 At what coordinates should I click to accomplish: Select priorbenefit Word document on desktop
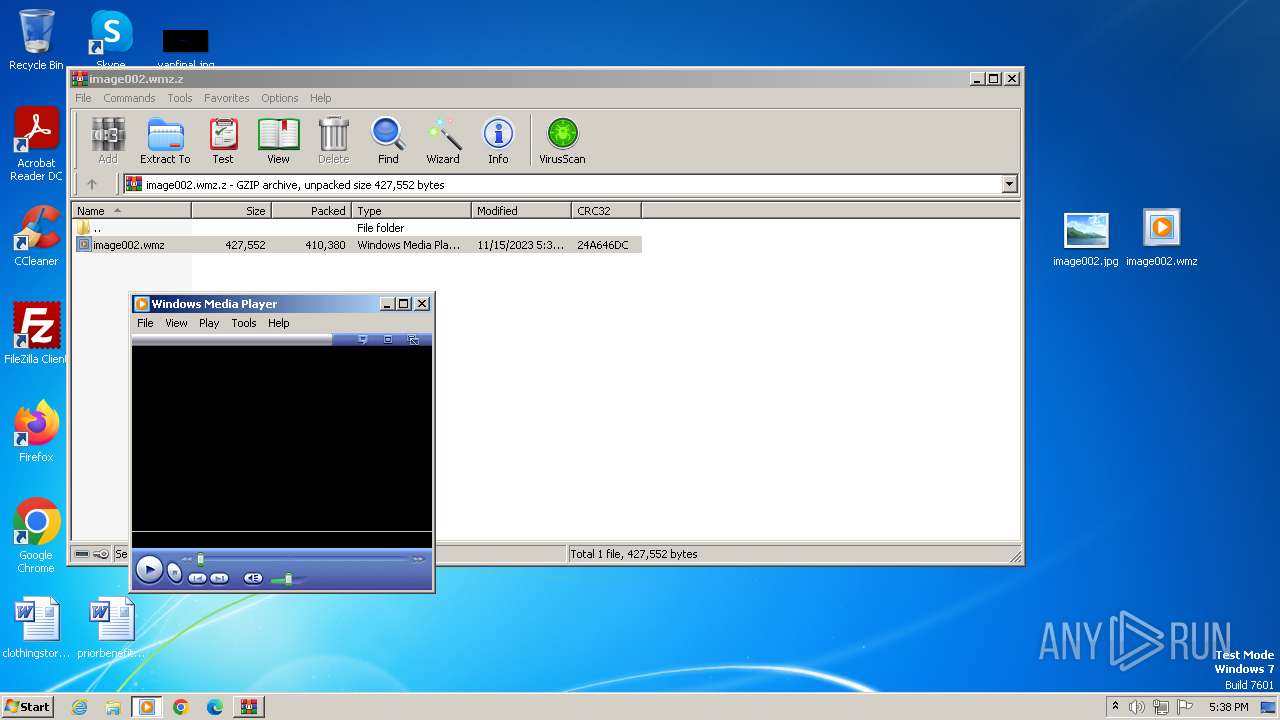[111, 628]
